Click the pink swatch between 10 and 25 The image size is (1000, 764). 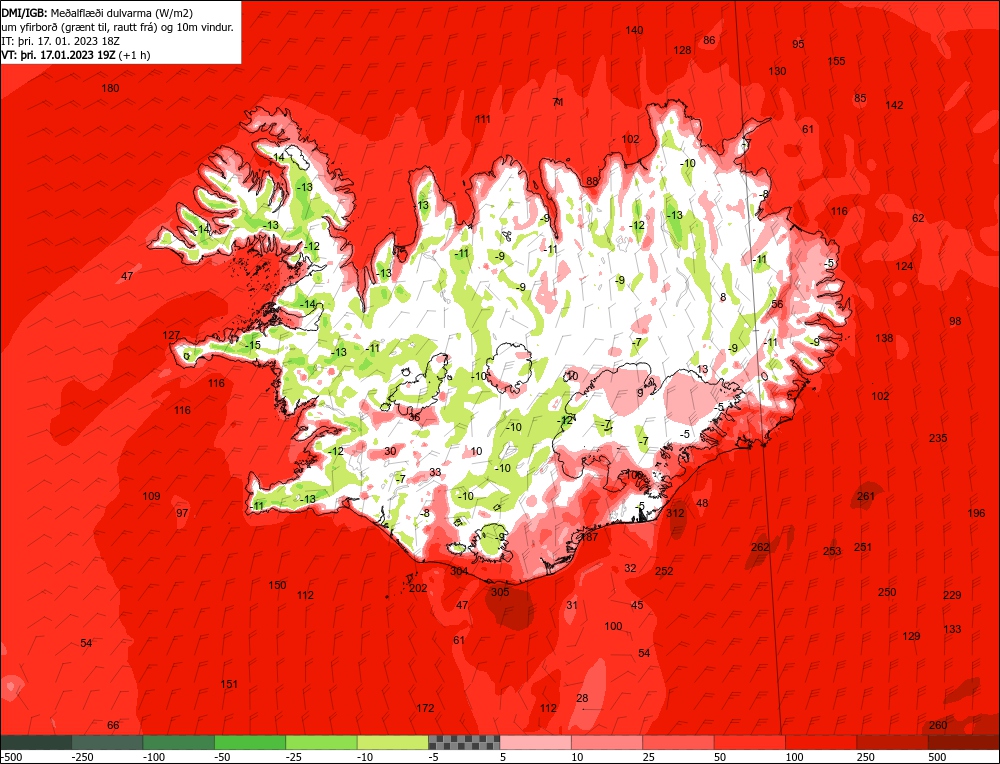pos(607,742)
